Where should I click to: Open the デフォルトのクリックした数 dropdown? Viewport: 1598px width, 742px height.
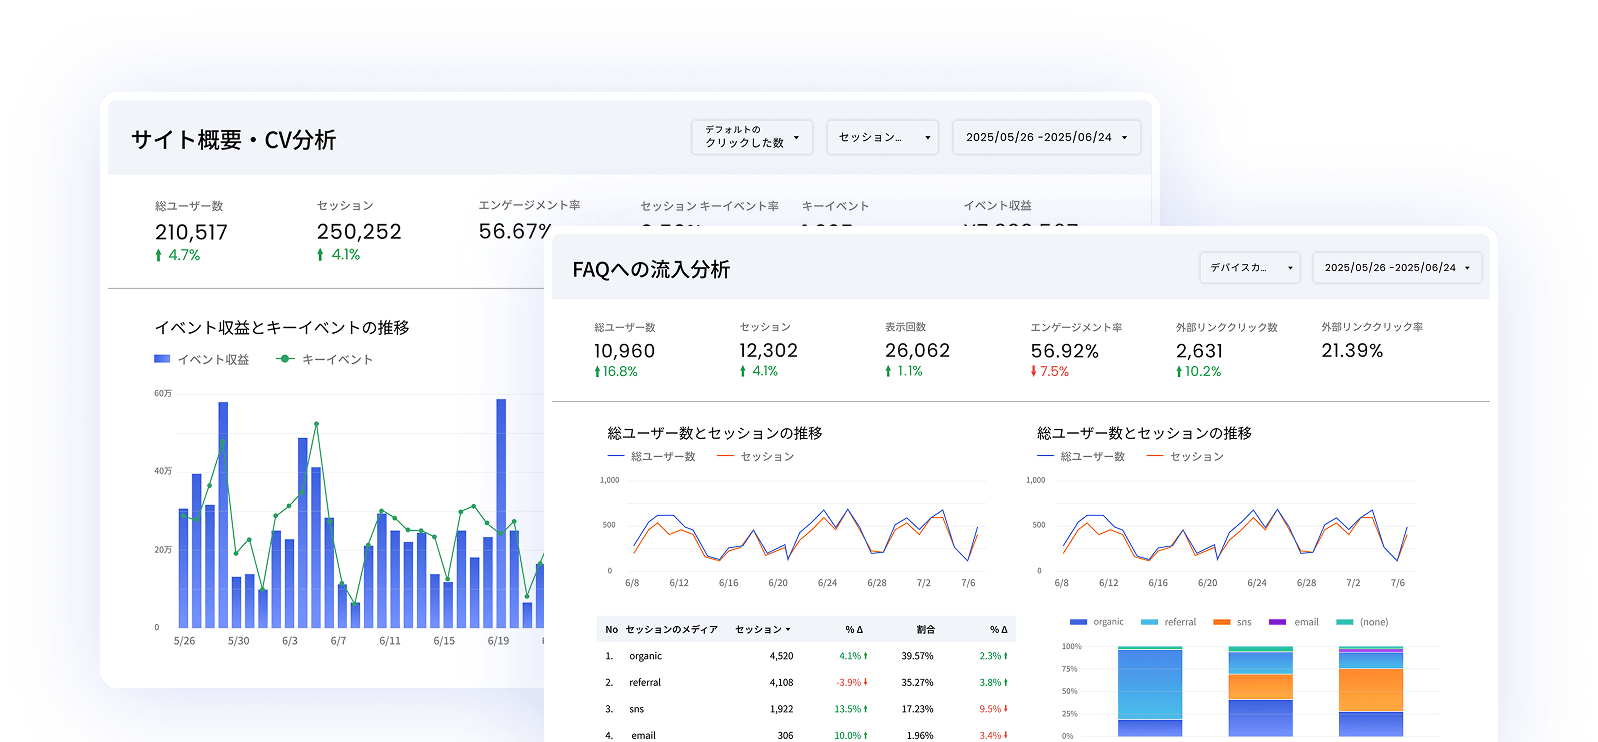point(752,137)
